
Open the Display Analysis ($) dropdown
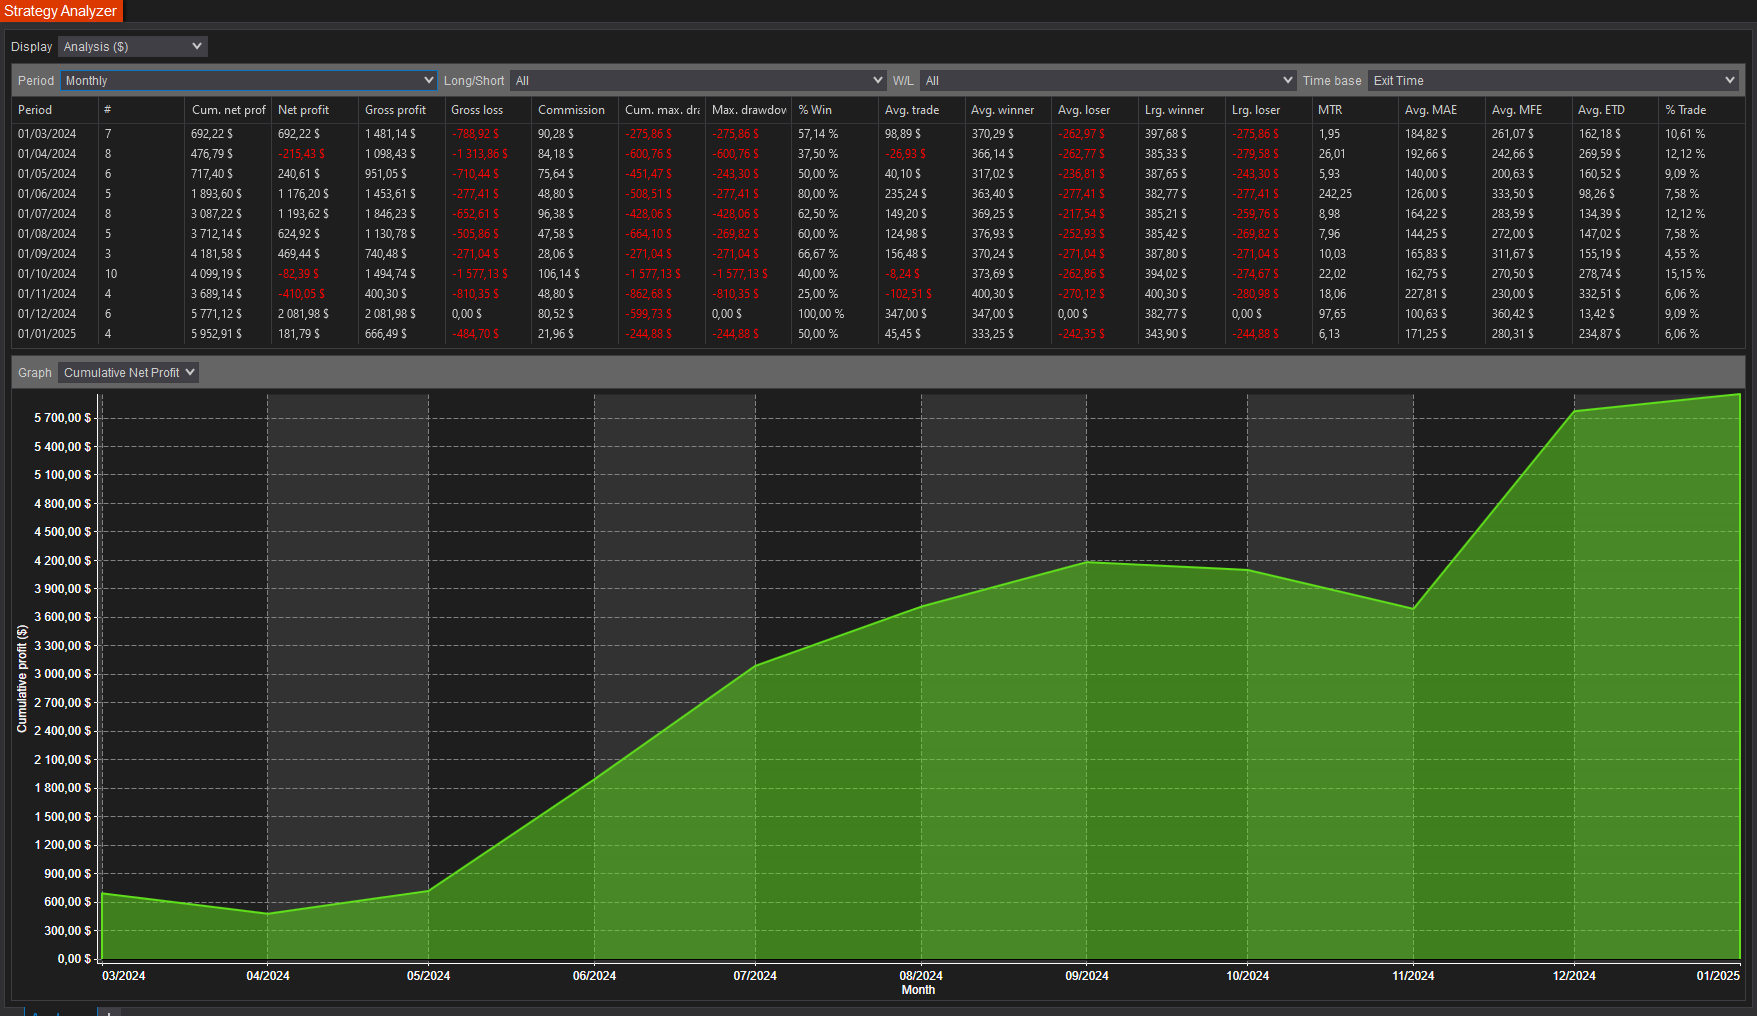(132, 47)
